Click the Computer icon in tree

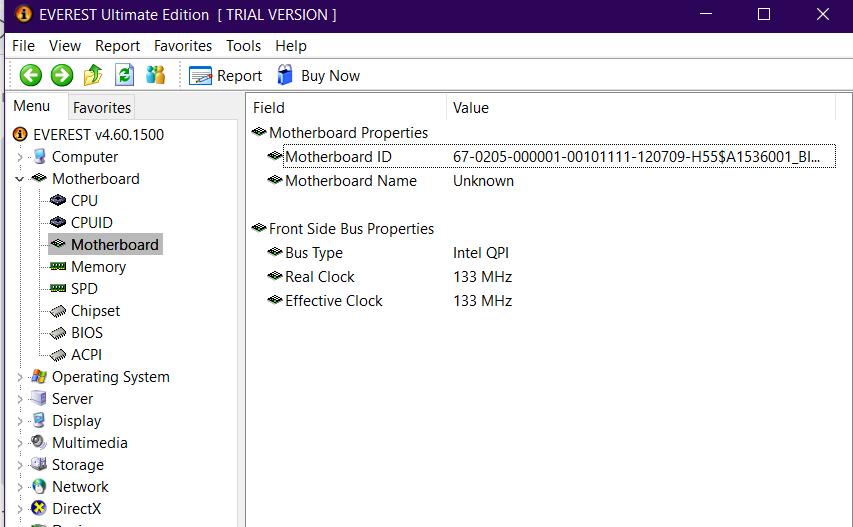[39, 157]
